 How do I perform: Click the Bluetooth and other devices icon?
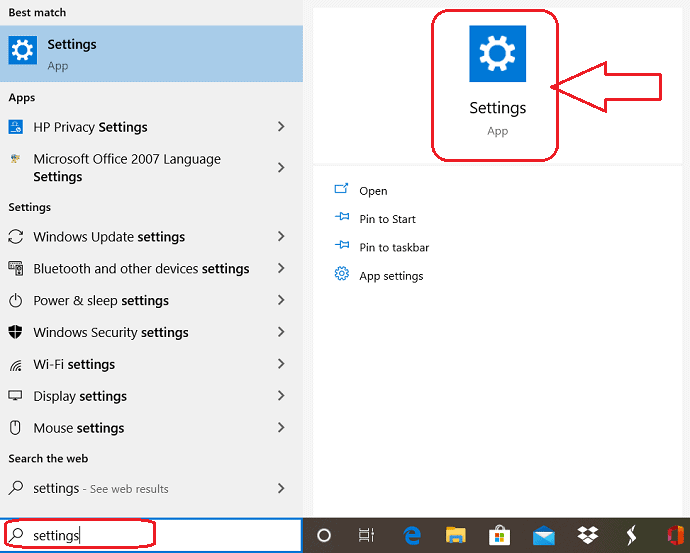coord(15,268)
